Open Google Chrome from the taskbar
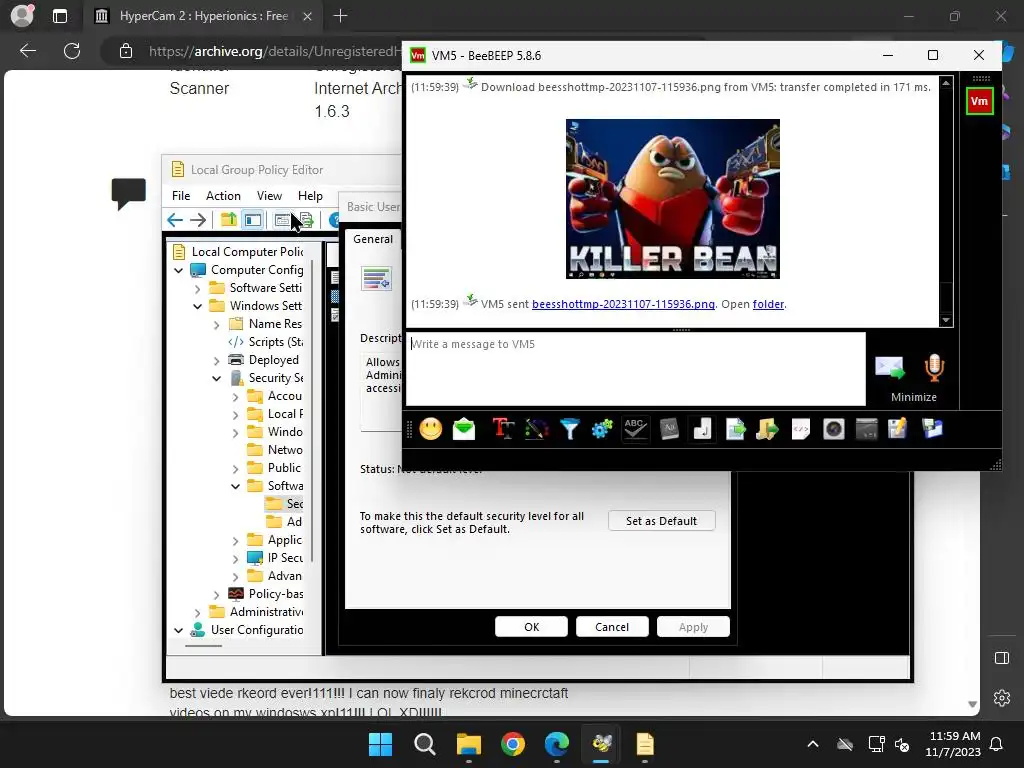Viewport: 1024px width, 768px height. 513,744
